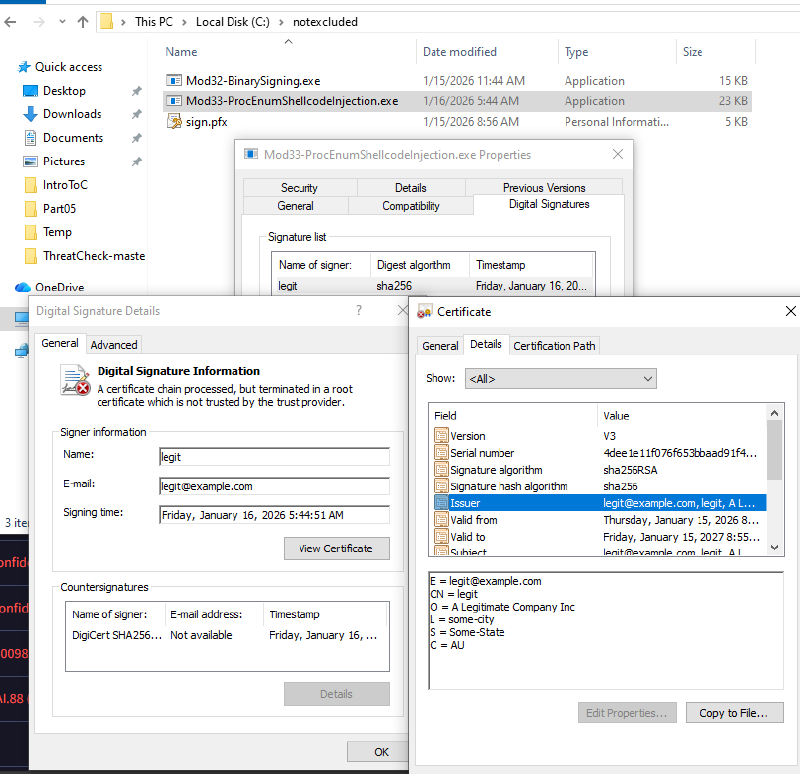Screen dimensions: 800x774
Task: Open Downloads folder in Quick access
Action: click(31, 114)
